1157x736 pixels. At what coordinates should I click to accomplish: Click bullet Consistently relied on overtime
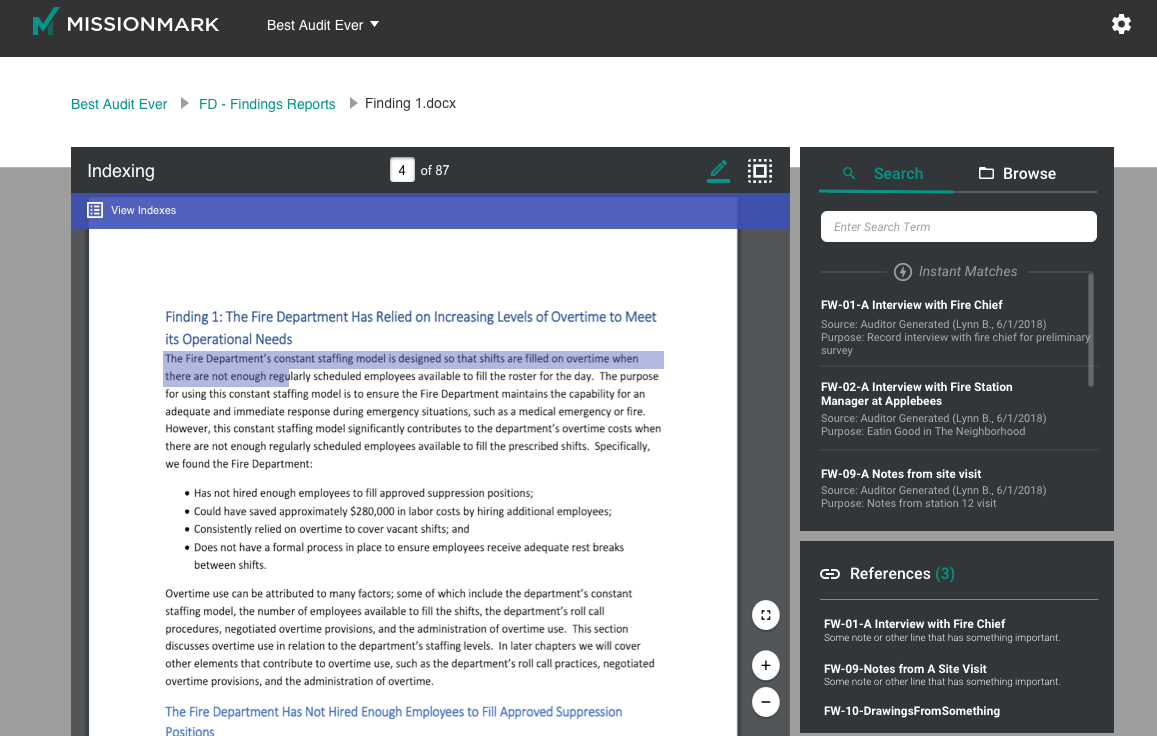331,529
